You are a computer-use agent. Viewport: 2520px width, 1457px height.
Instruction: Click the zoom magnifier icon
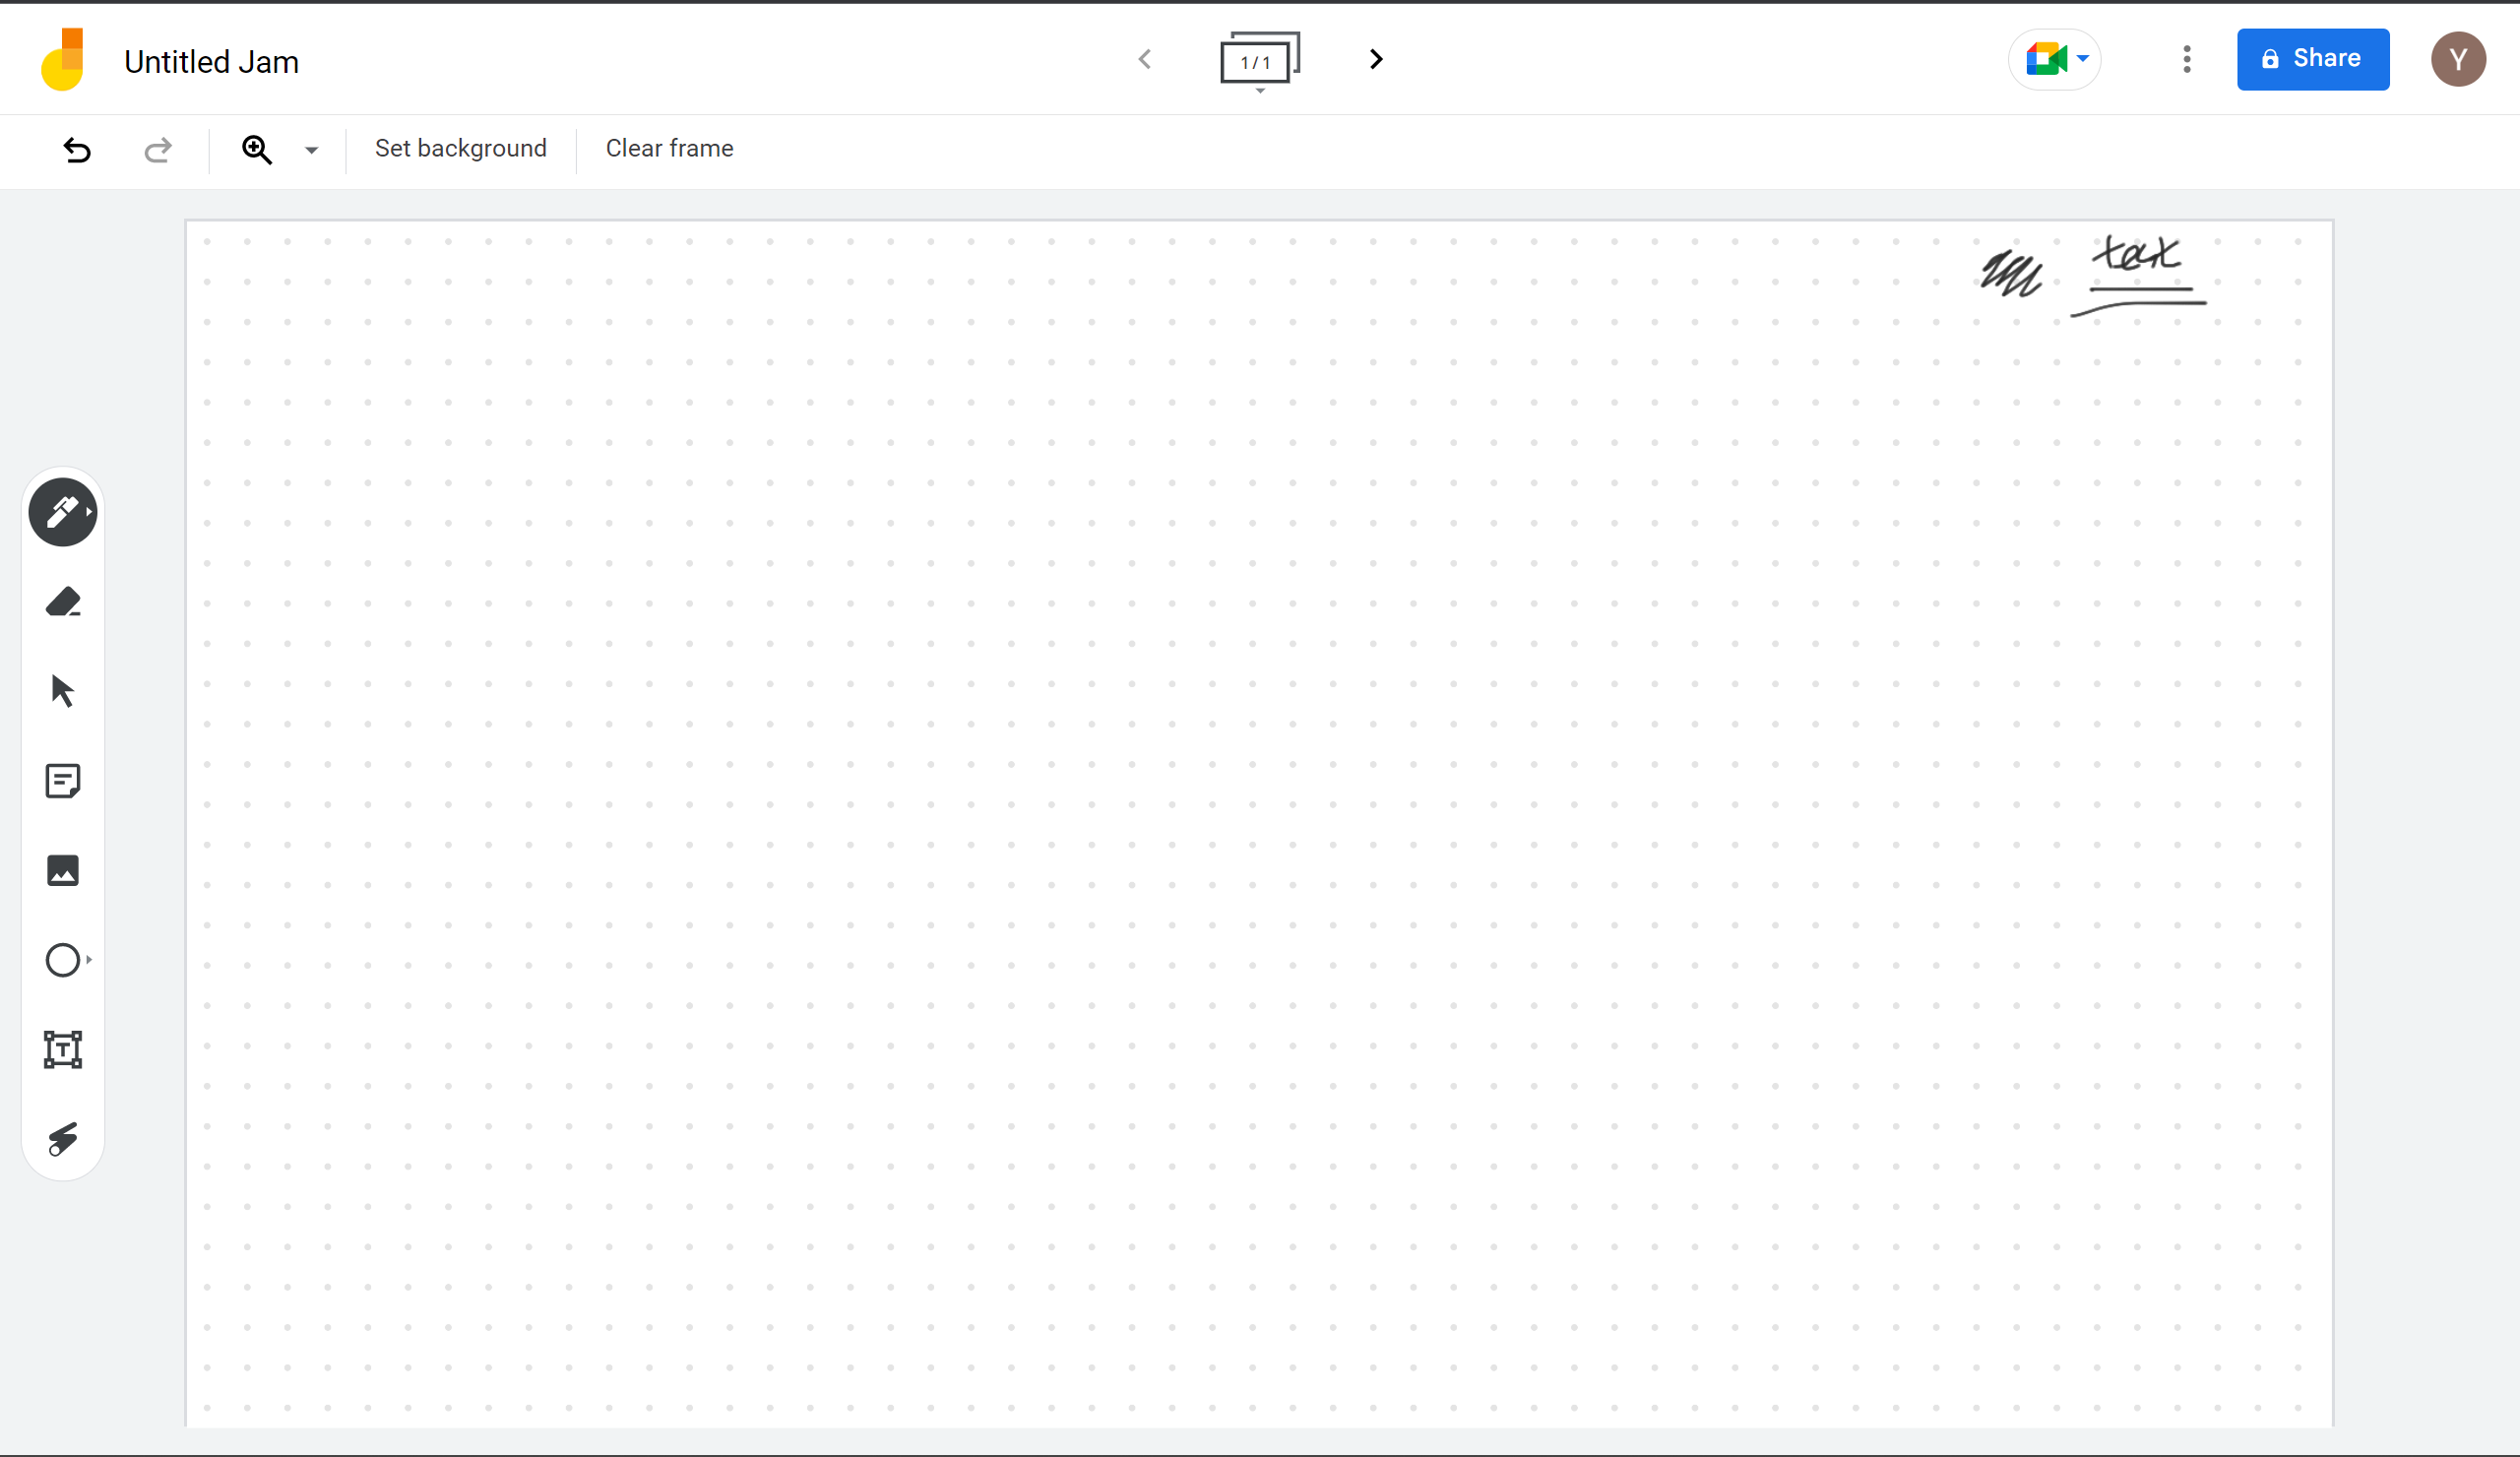(257, 149)
